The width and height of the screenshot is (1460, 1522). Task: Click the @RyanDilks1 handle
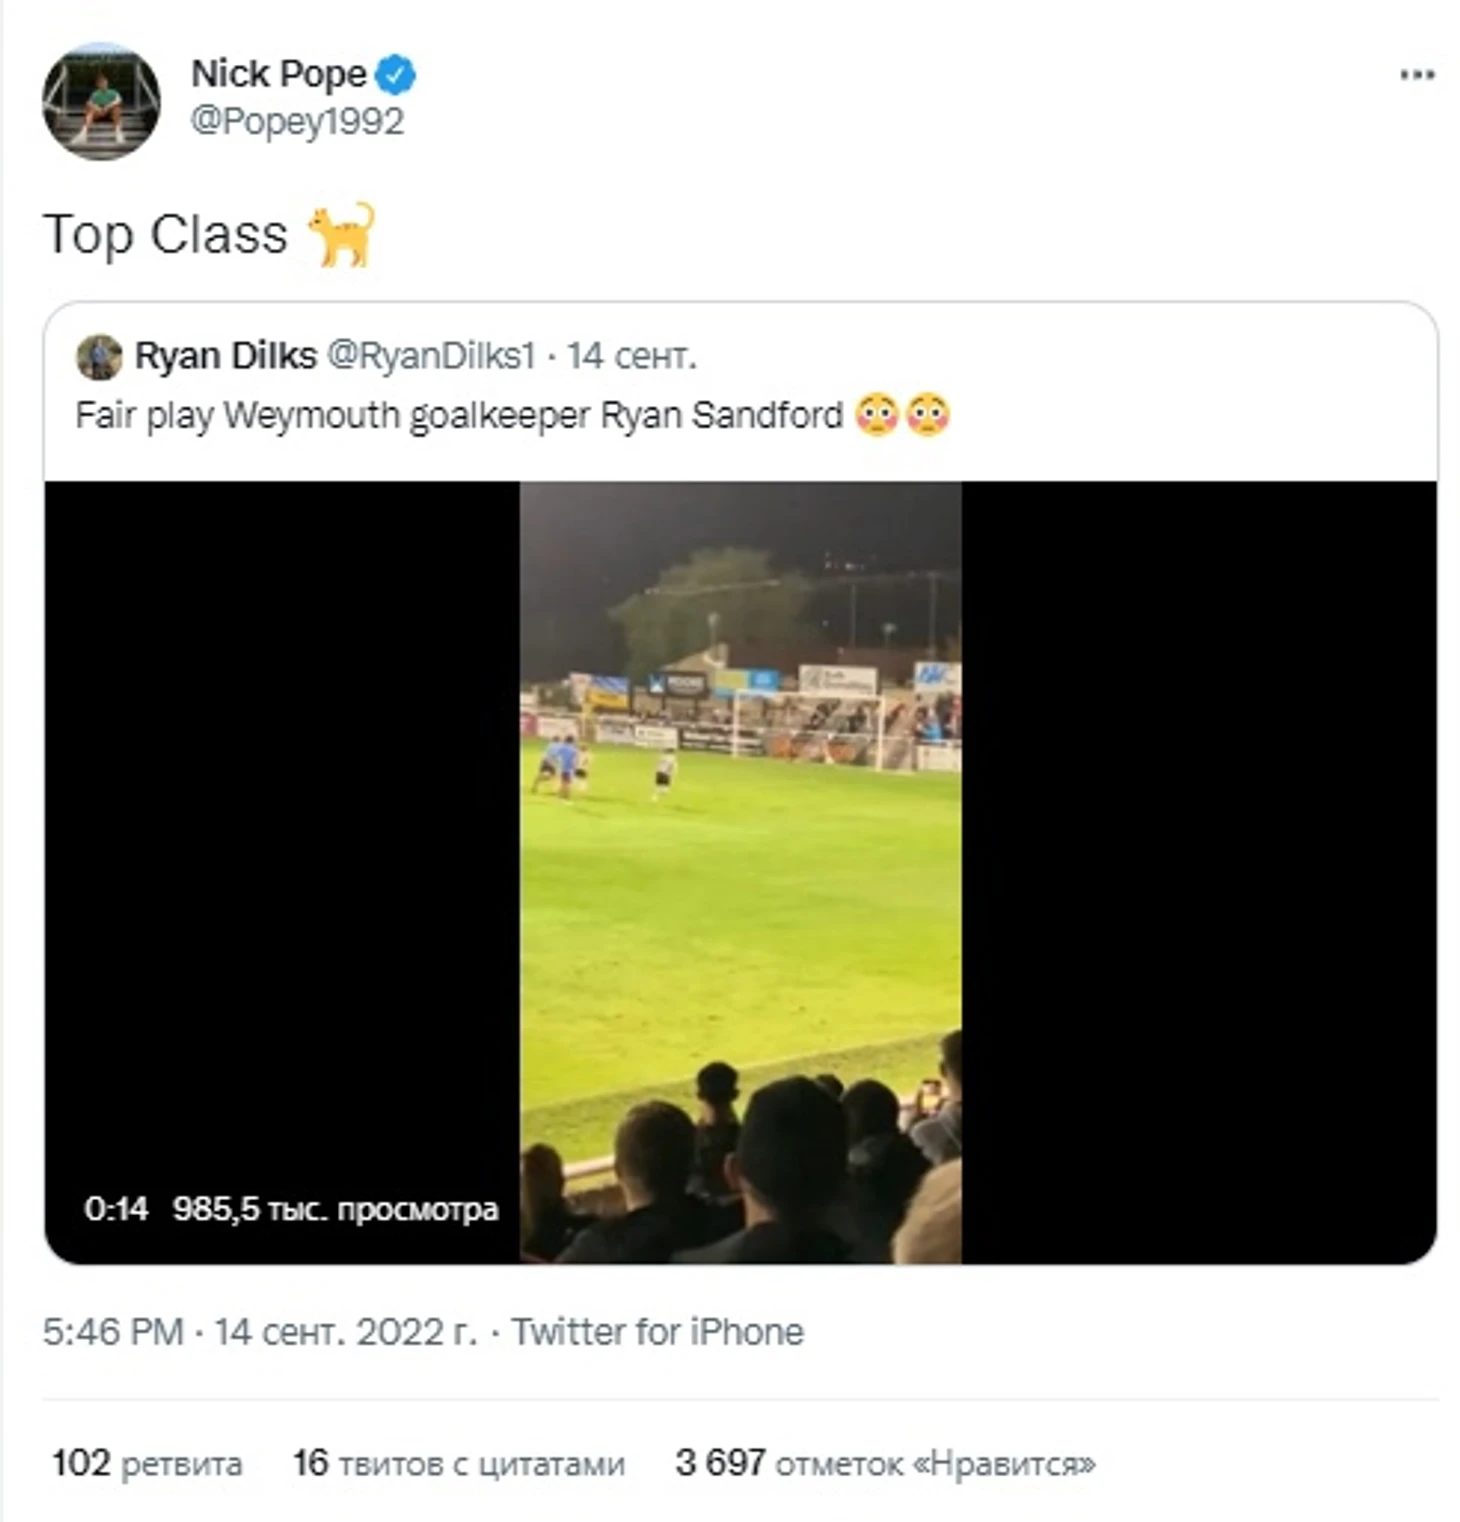click(x=431, y=356)
